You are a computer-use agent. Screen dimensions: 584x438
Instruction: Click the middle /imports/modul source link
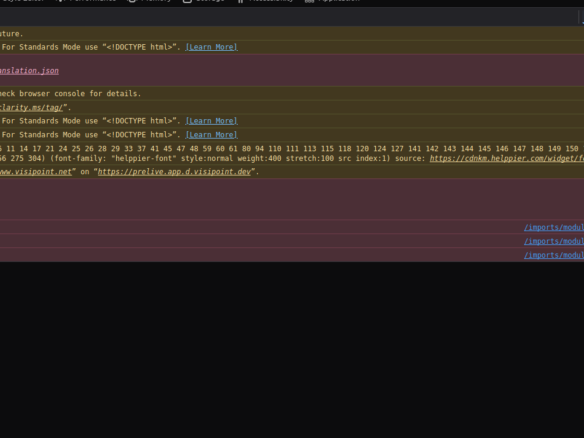pyautogui.click(x=554, y=241)
